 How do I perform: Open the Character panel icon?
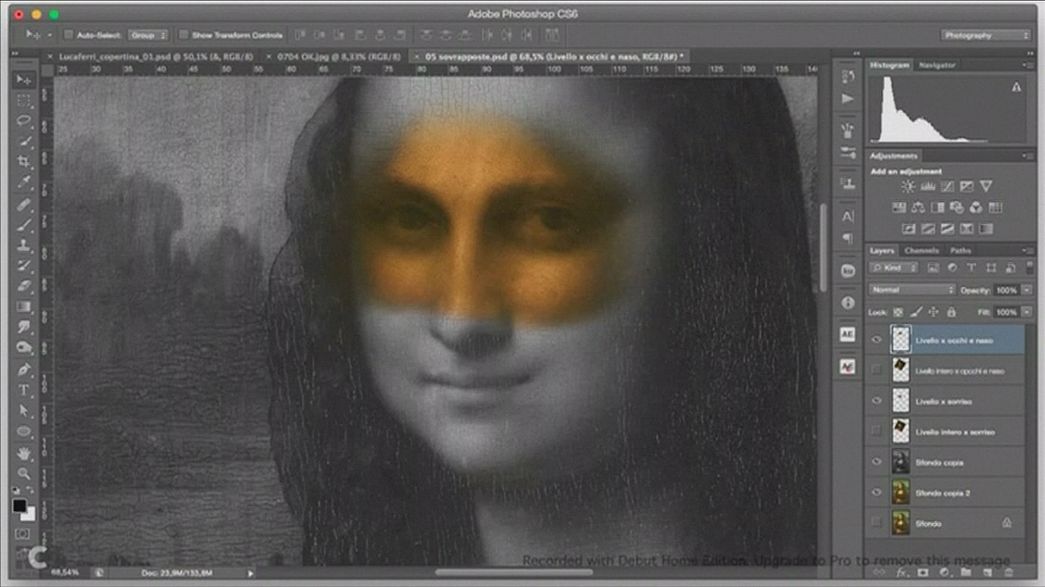[848, 217]
